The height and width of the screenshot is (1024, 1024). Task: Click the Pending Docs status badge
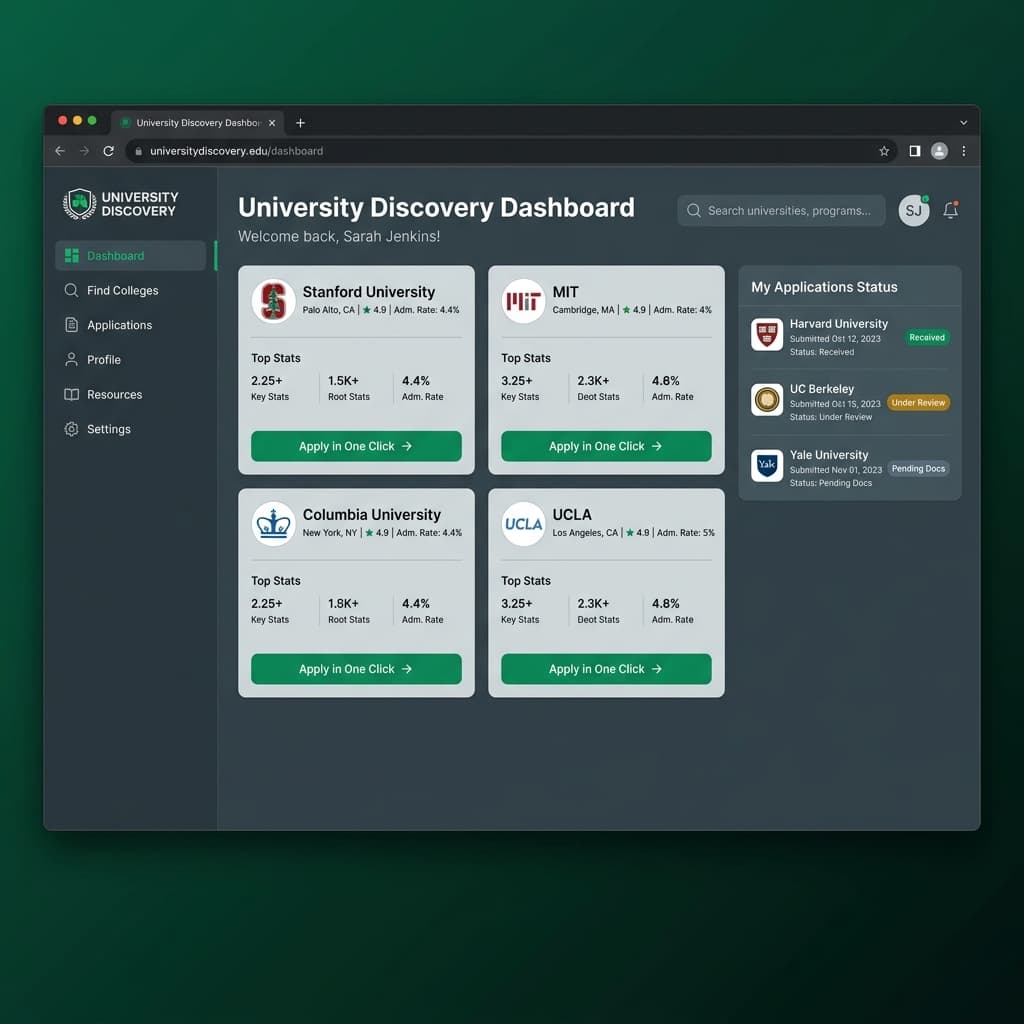[918, 468]
